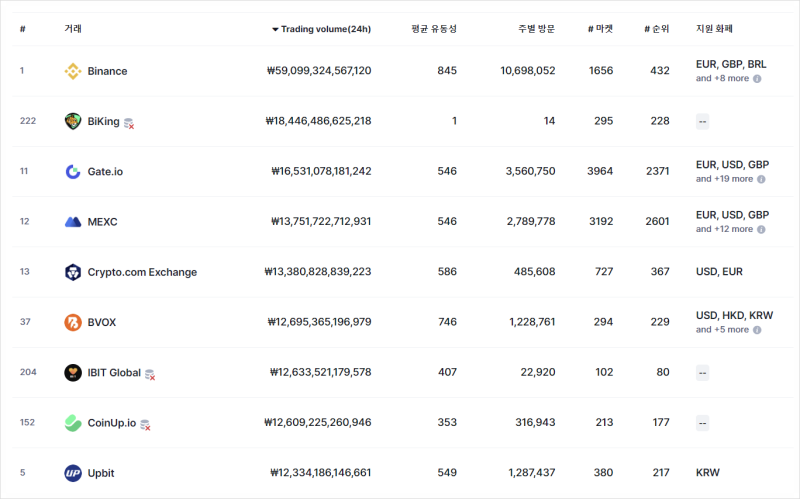Open the BiKing exchange link
800x499 pixels.
tap(104, 121)
